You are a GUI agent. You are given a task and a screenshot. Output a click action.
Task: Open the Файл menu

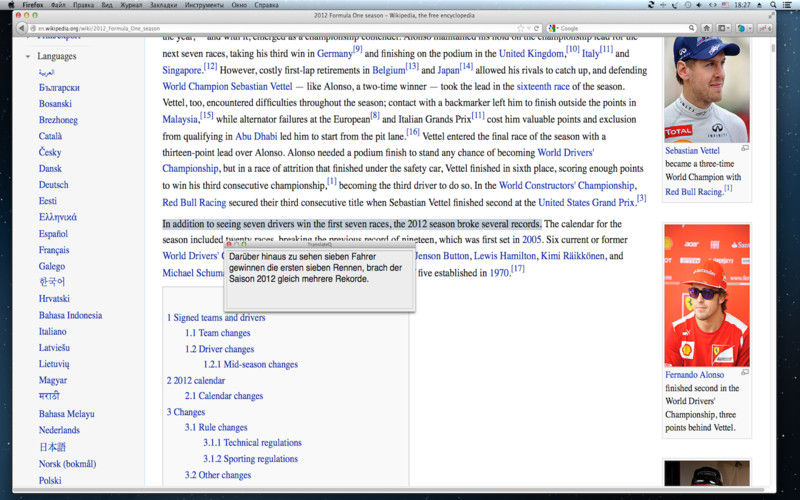[x=58, y=5]
